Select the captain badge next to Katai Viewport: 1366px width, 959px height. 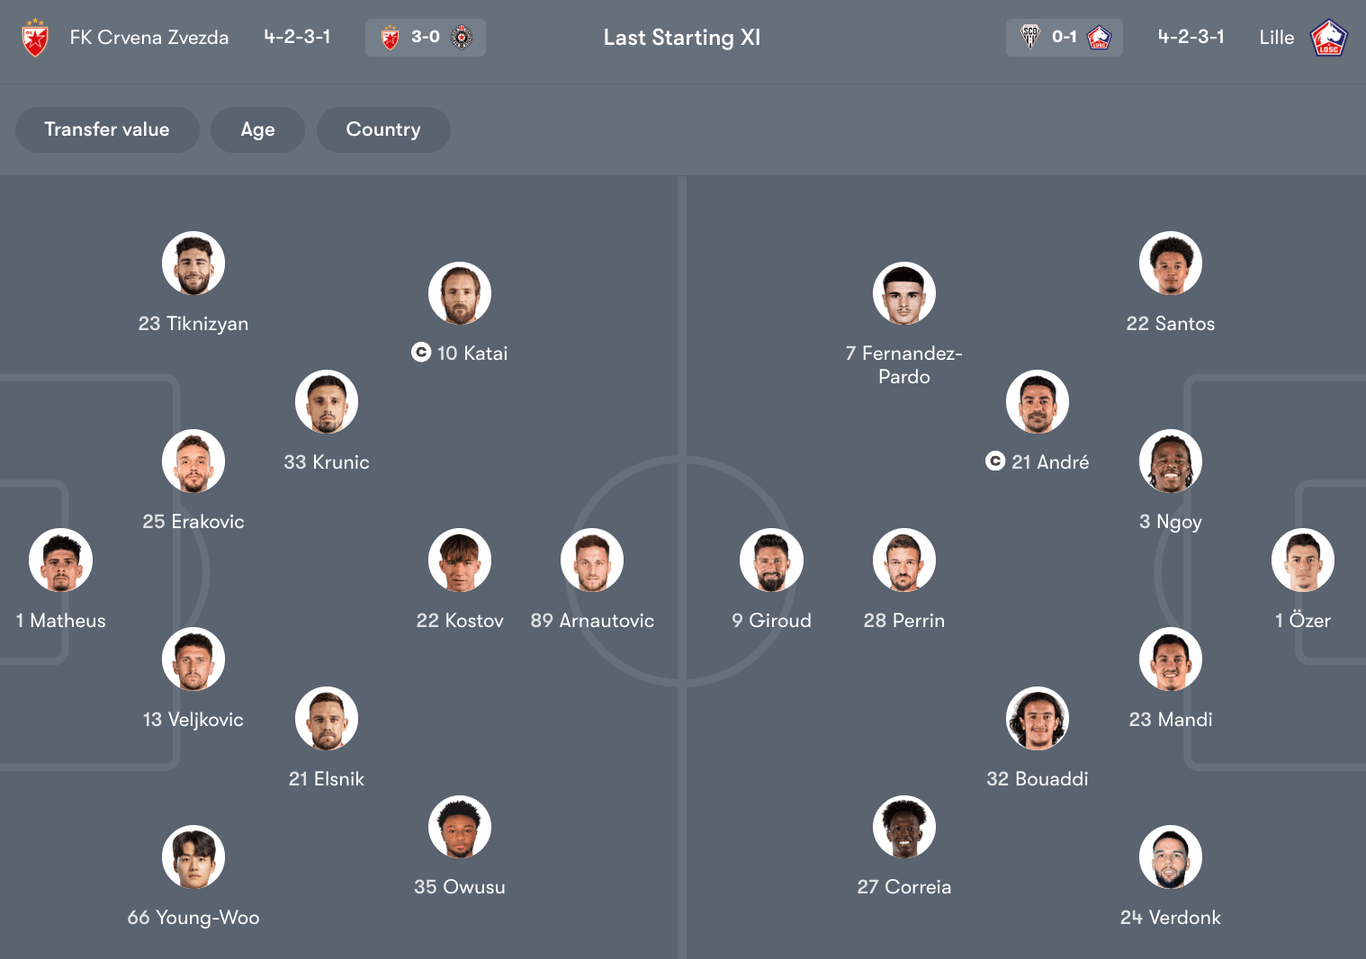tap(420, 352)
